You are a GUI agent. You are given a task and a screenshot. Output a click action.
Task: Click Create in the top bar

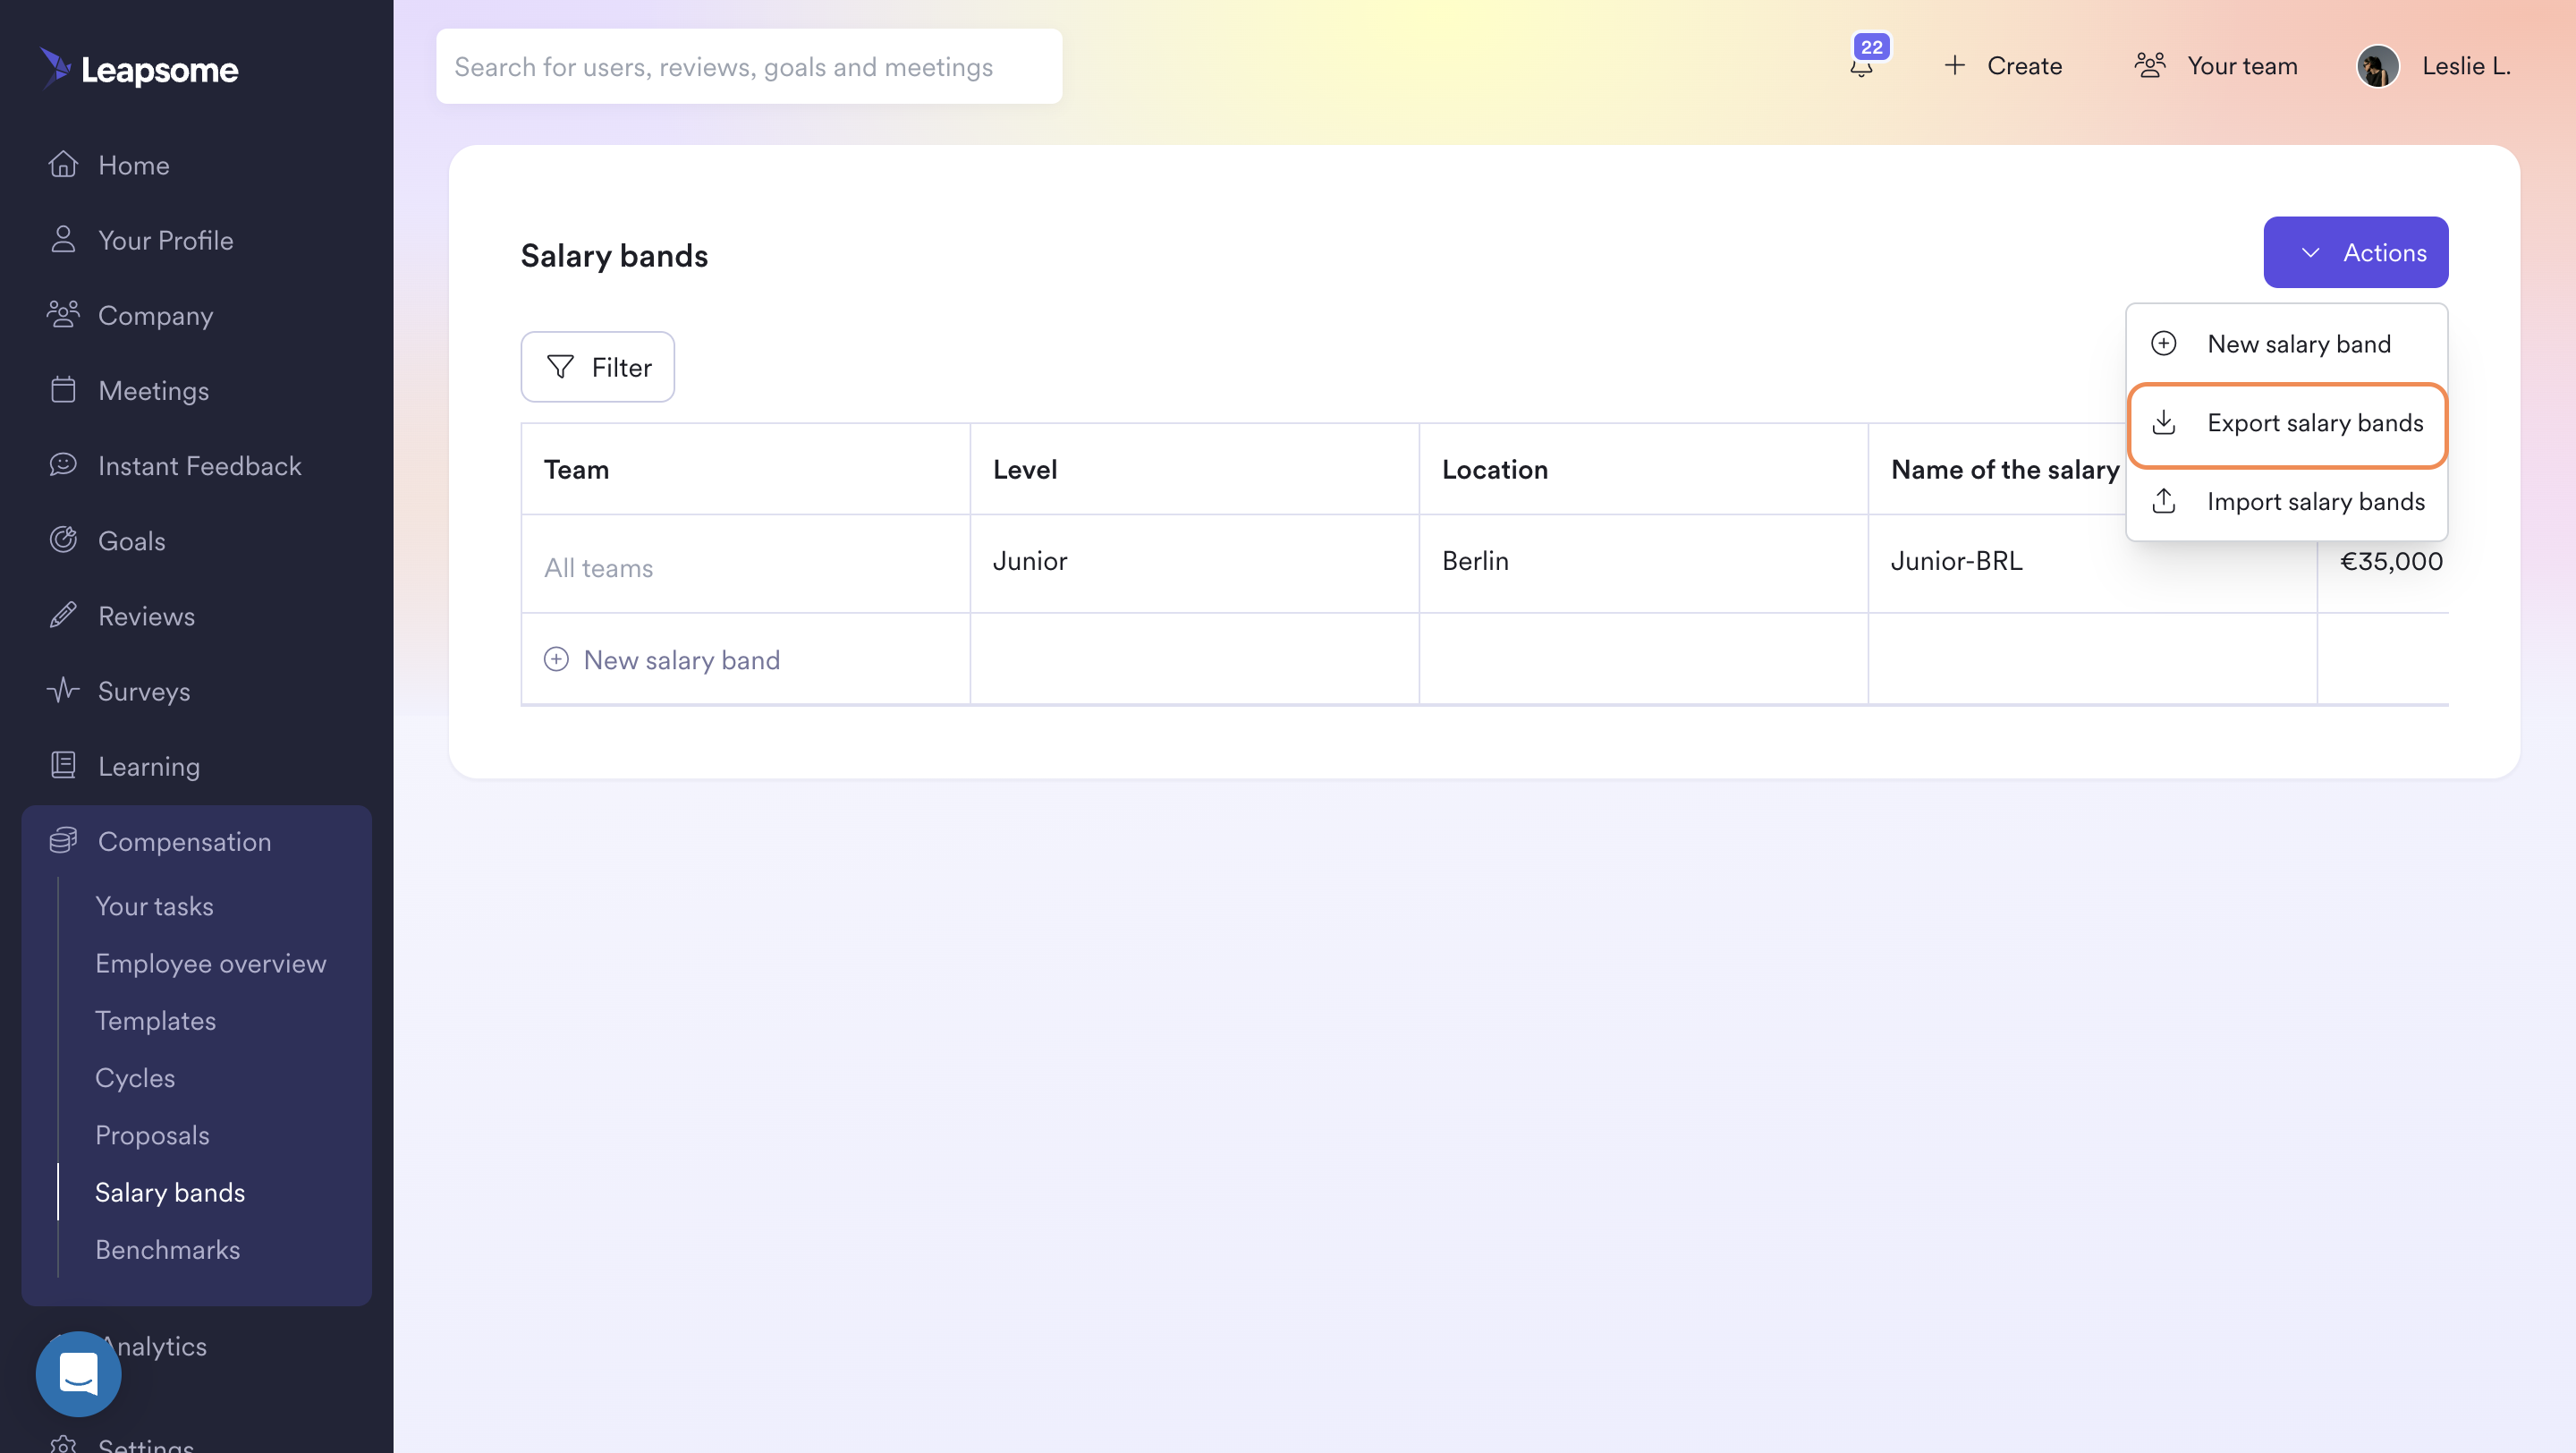2024,66
